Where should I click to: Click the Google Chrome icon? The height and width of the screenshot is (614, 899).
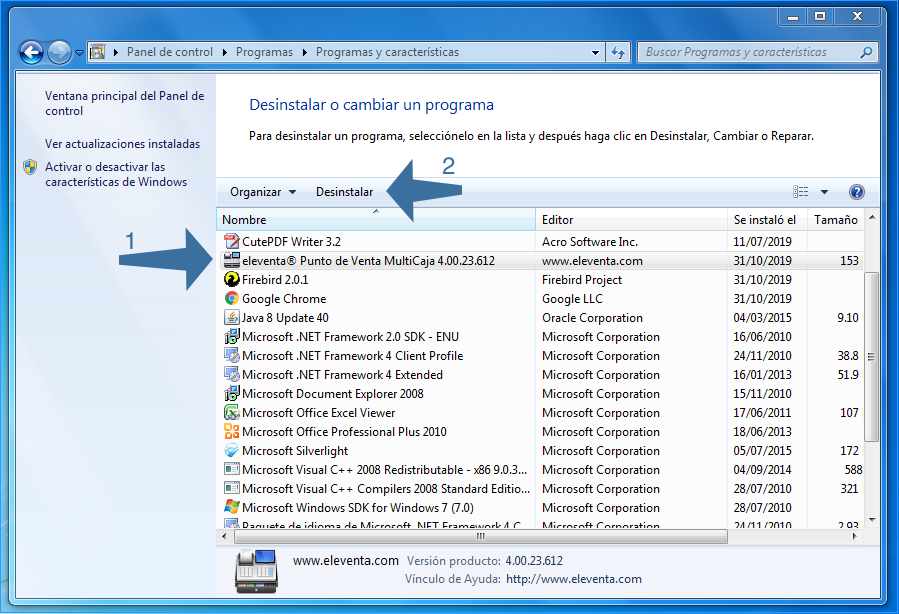point(232,298)
